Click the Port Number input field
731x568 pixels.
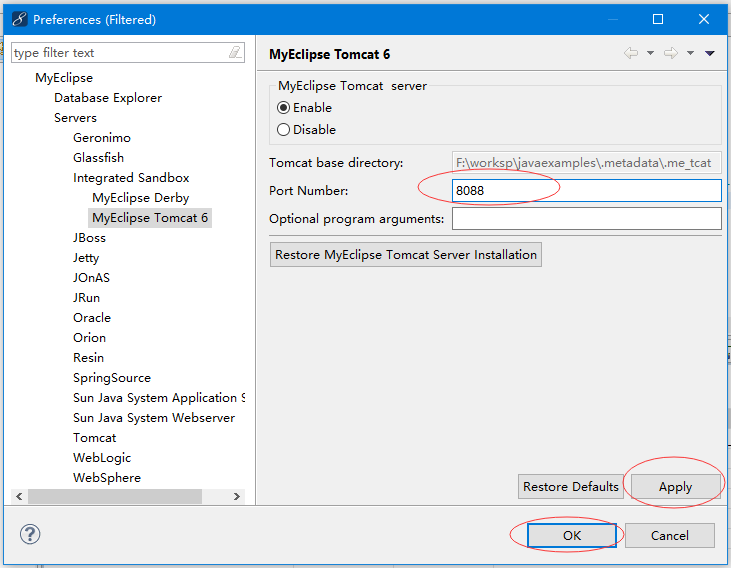tap(586, 191)
